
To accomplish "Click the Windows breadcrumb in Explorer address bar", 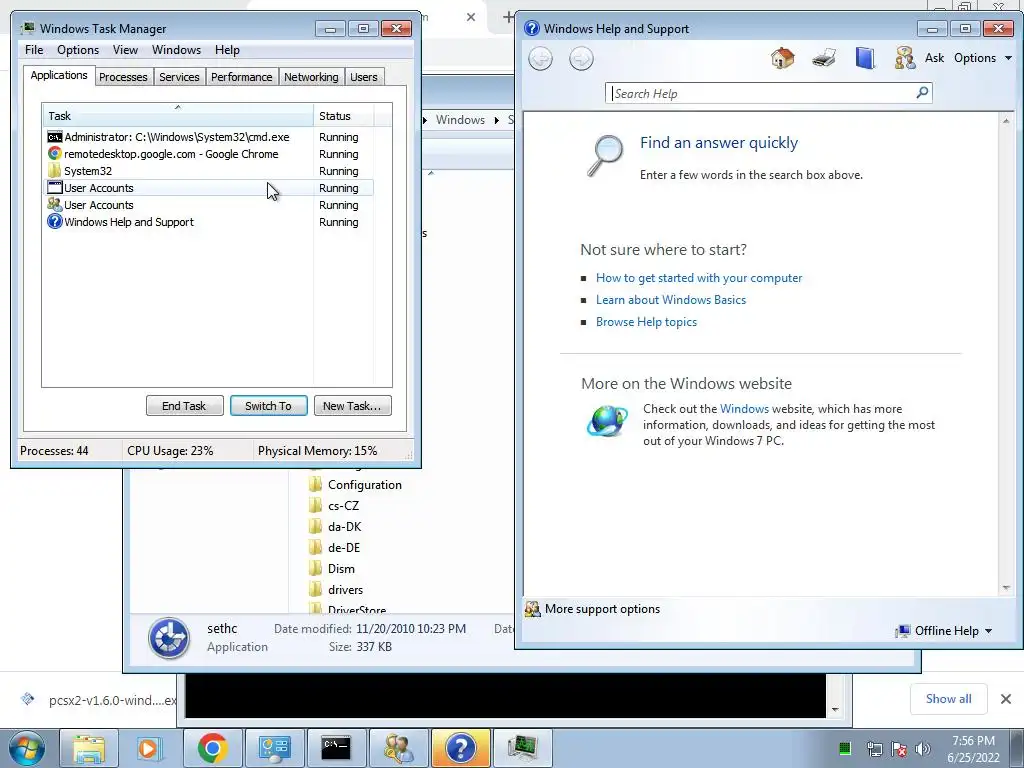I will pos(460,120).
